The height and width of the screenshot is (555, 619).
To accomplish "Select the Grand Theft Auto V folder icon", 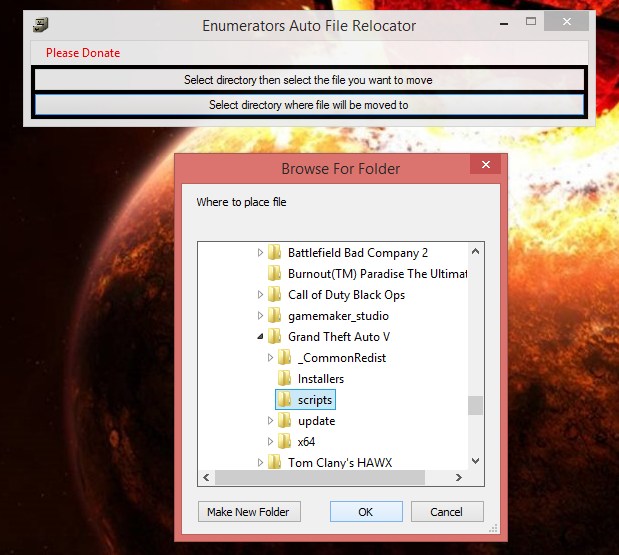I will (x=274, y=337).
